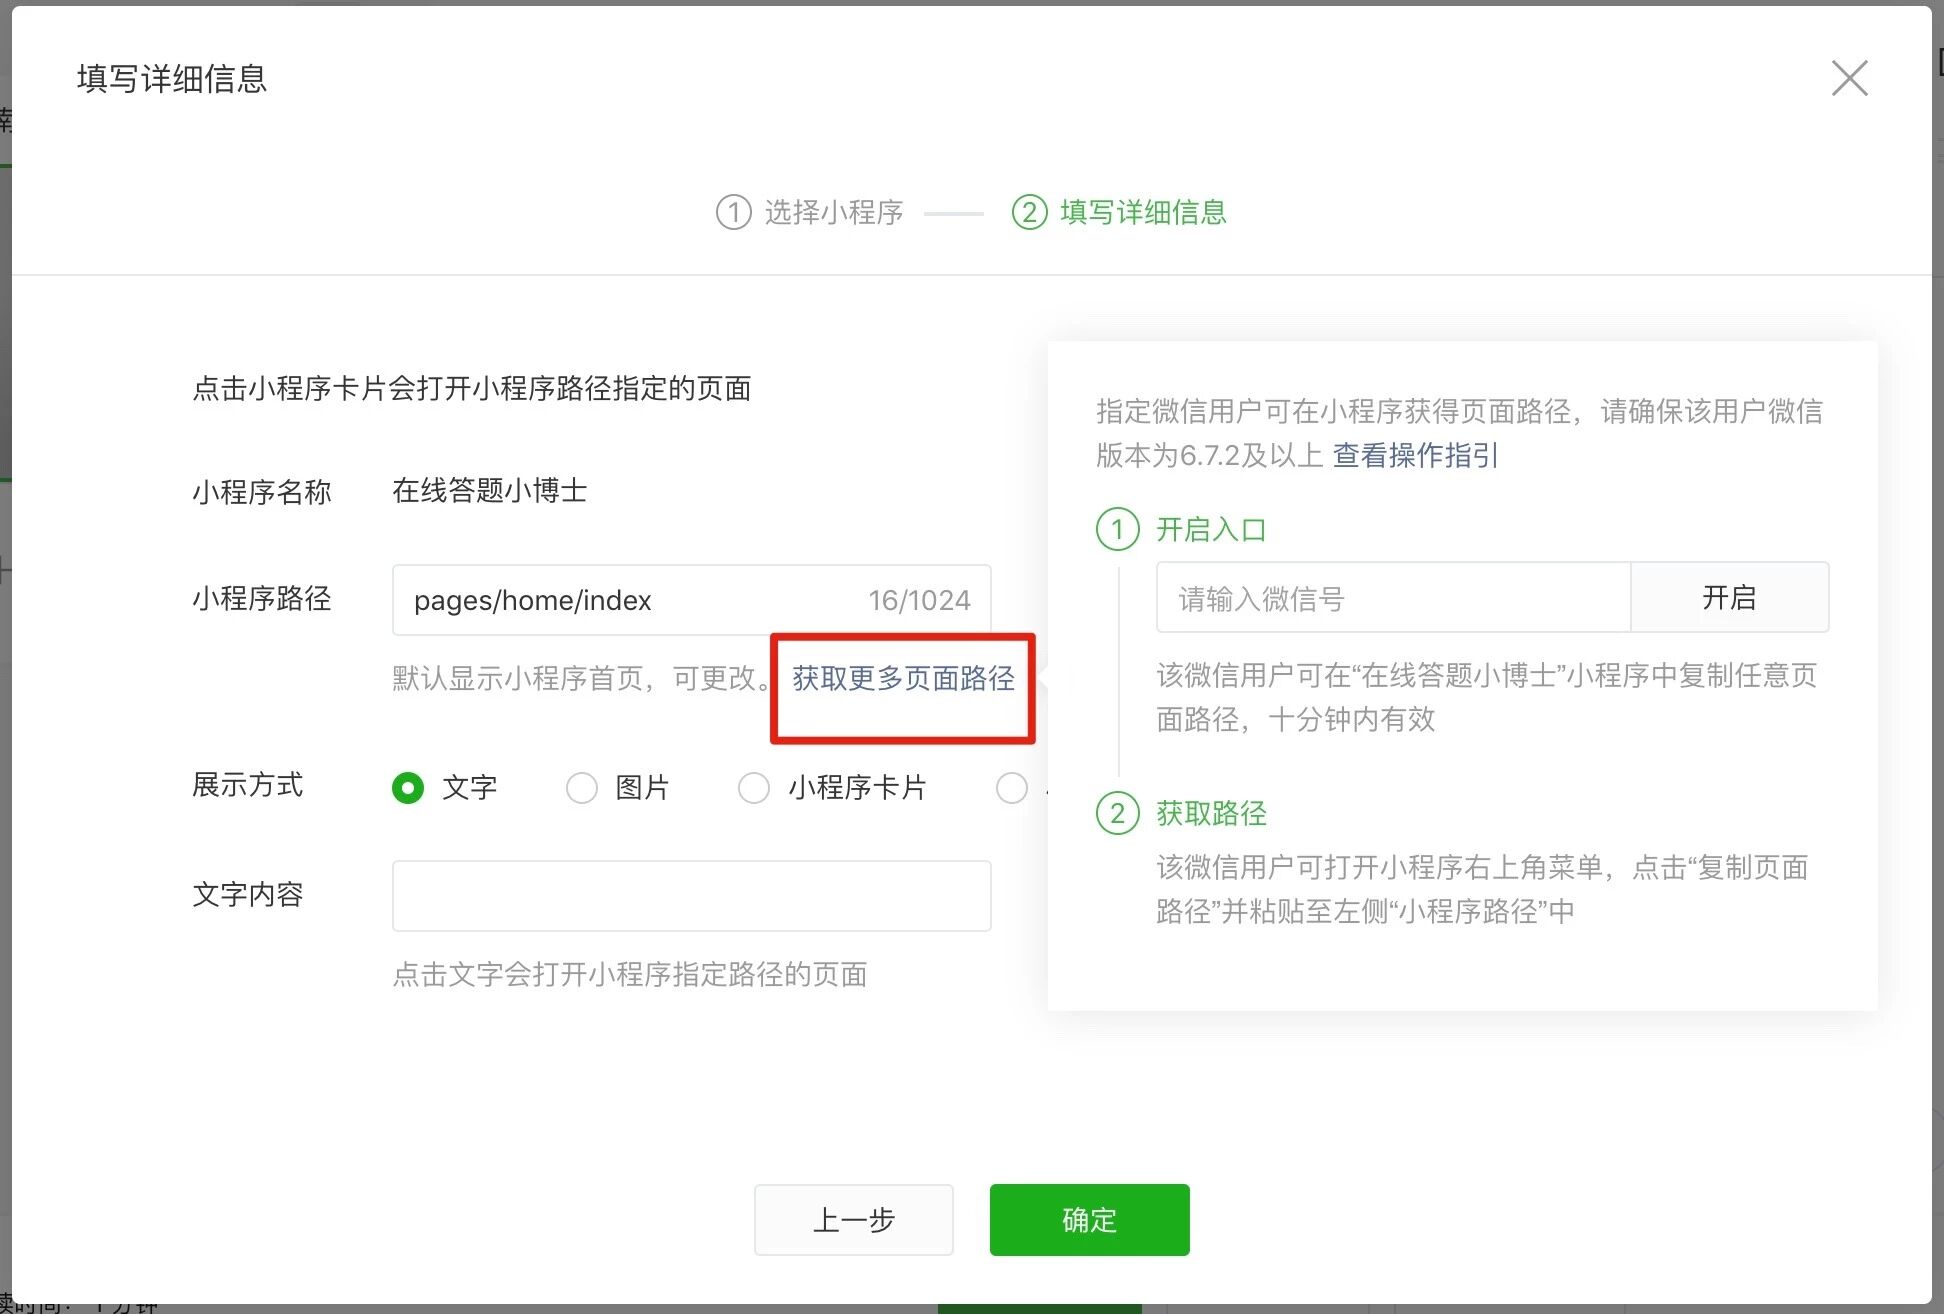Image resolution: width=1944 pixels, height=1314 pixels.
Task: Click the empty 文字内容 text box
Action: (x=691, y=896)
